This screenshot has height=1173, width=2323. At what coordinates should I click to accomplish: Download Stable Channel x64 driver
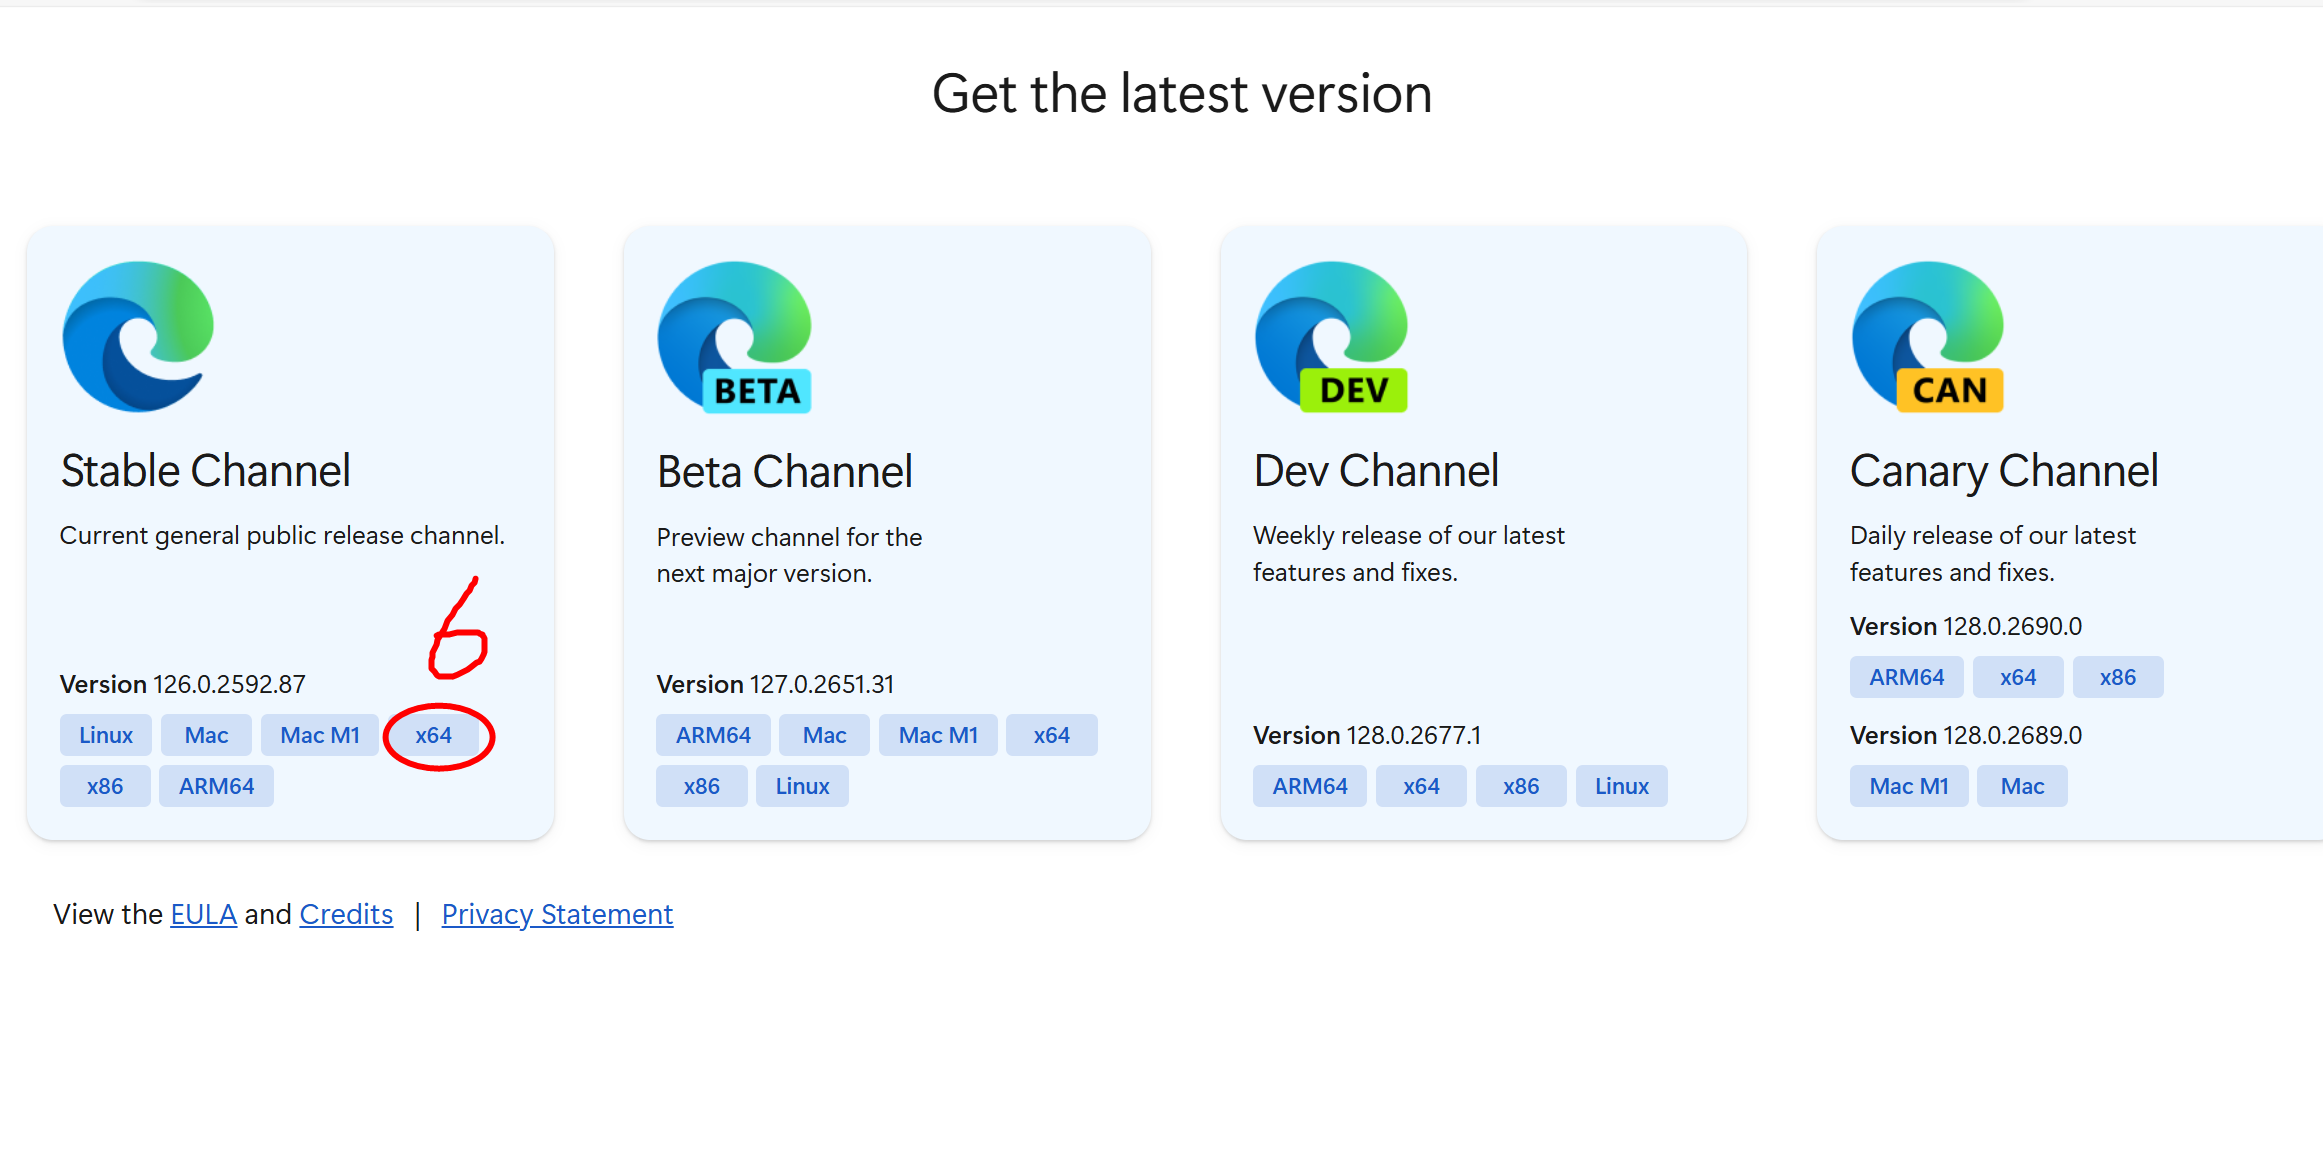click(x=433, y=735)
